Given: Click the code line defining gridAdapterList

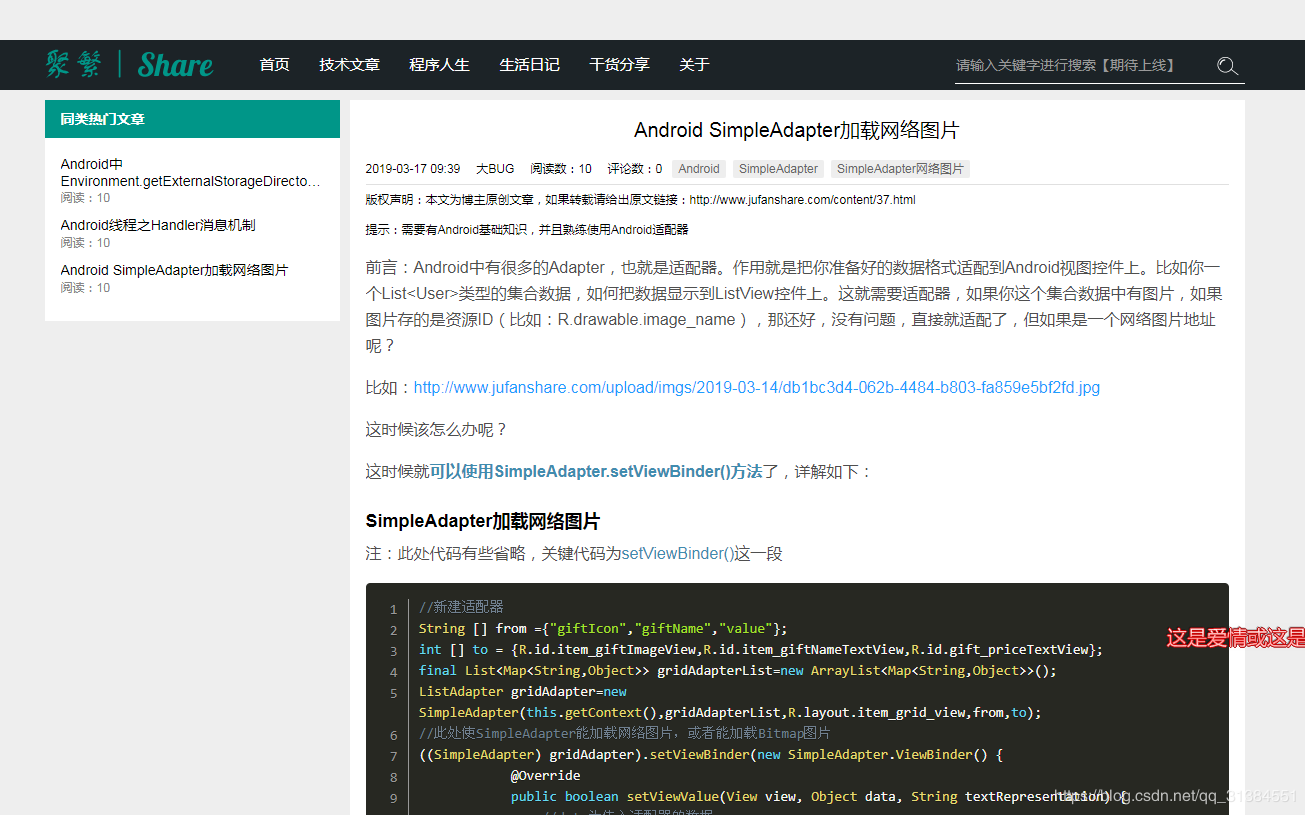Looking at the screenshot, I should pyautogui.click(x=738, y=671).
